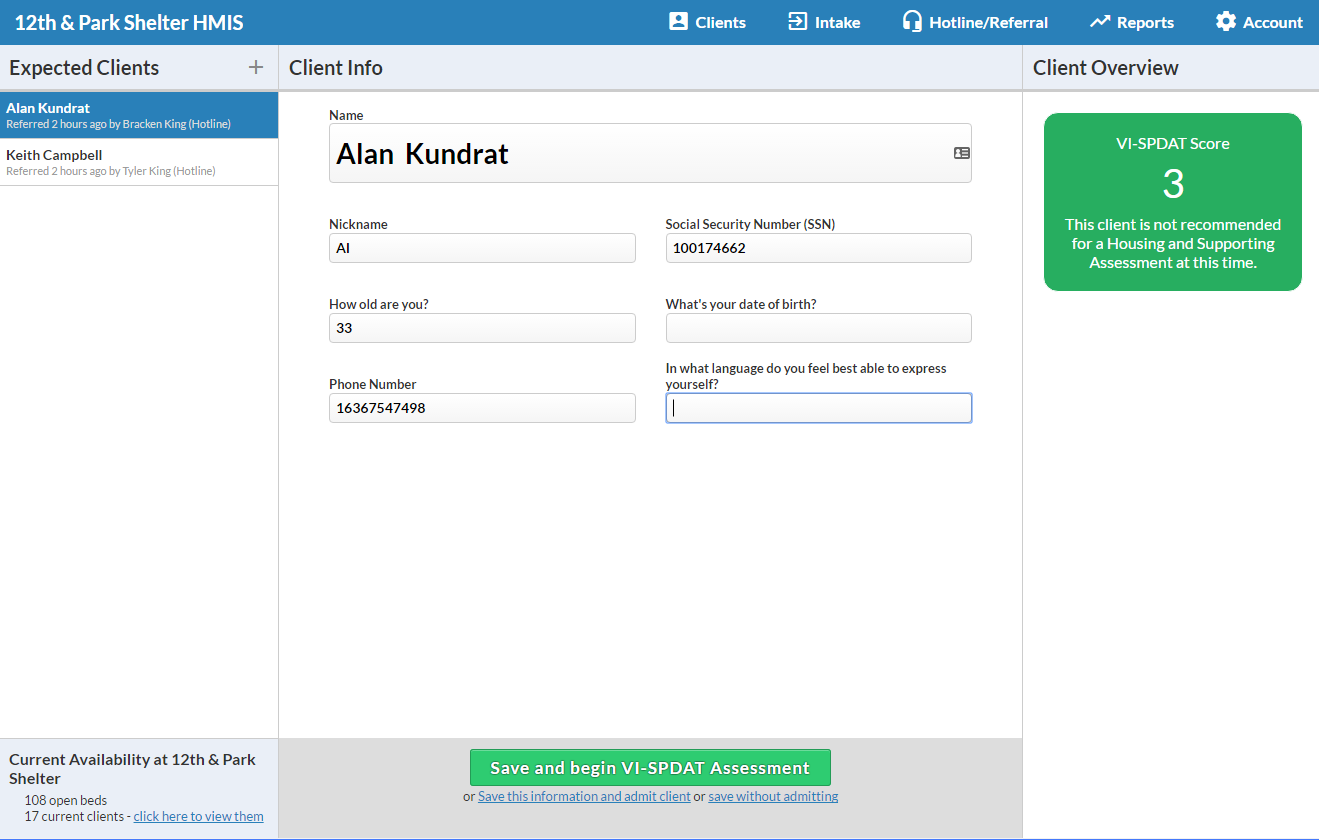Image resolution: width=1319 pixels, height=840 pixels.
Task: Select Alan Kundrat in expected clients
Action: click(139, 115)
